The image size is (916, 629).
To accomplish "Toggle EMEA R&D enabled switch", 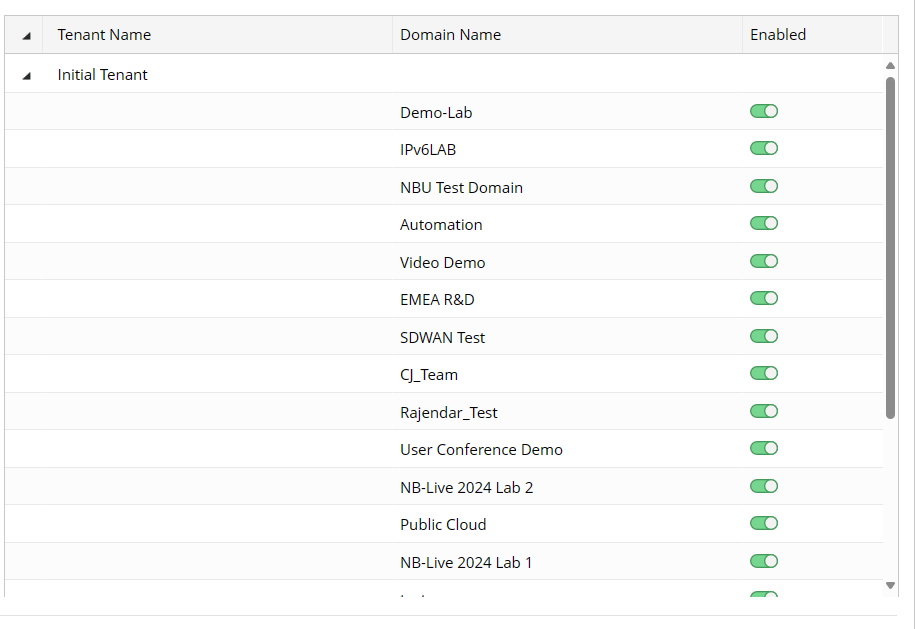I will click(x=764, y=299).
